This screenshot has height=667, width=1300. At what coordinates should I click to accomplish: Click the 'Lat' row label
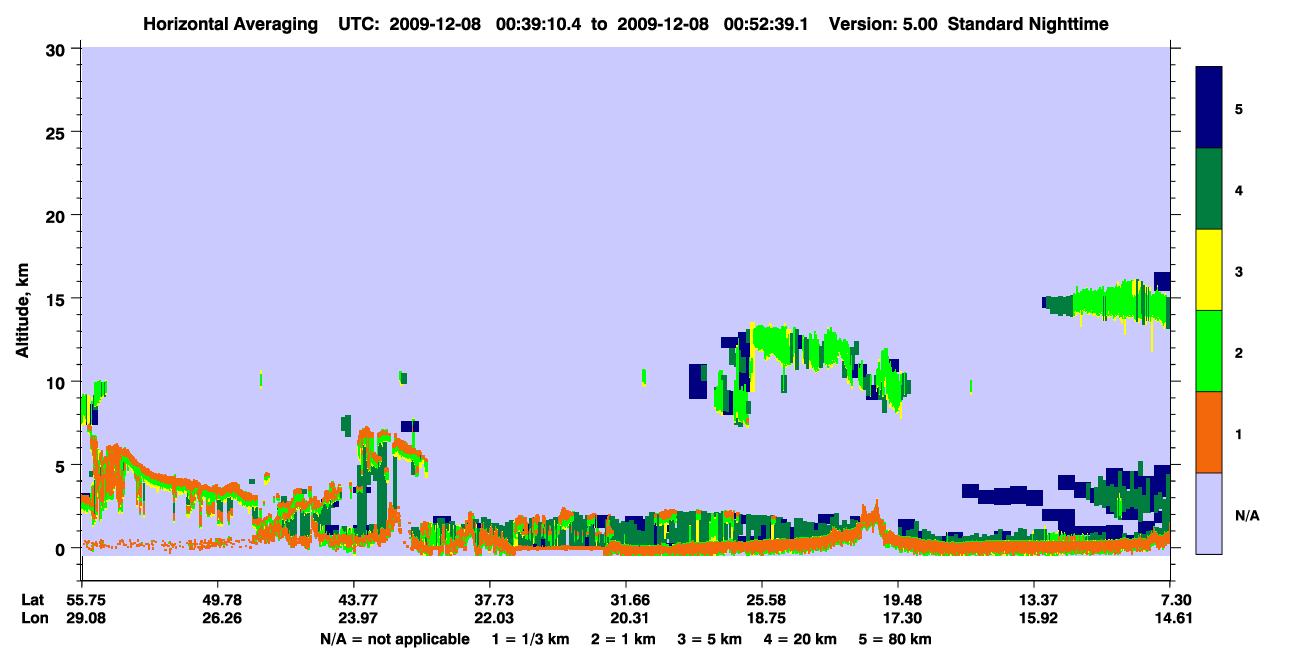click(34, 600)
